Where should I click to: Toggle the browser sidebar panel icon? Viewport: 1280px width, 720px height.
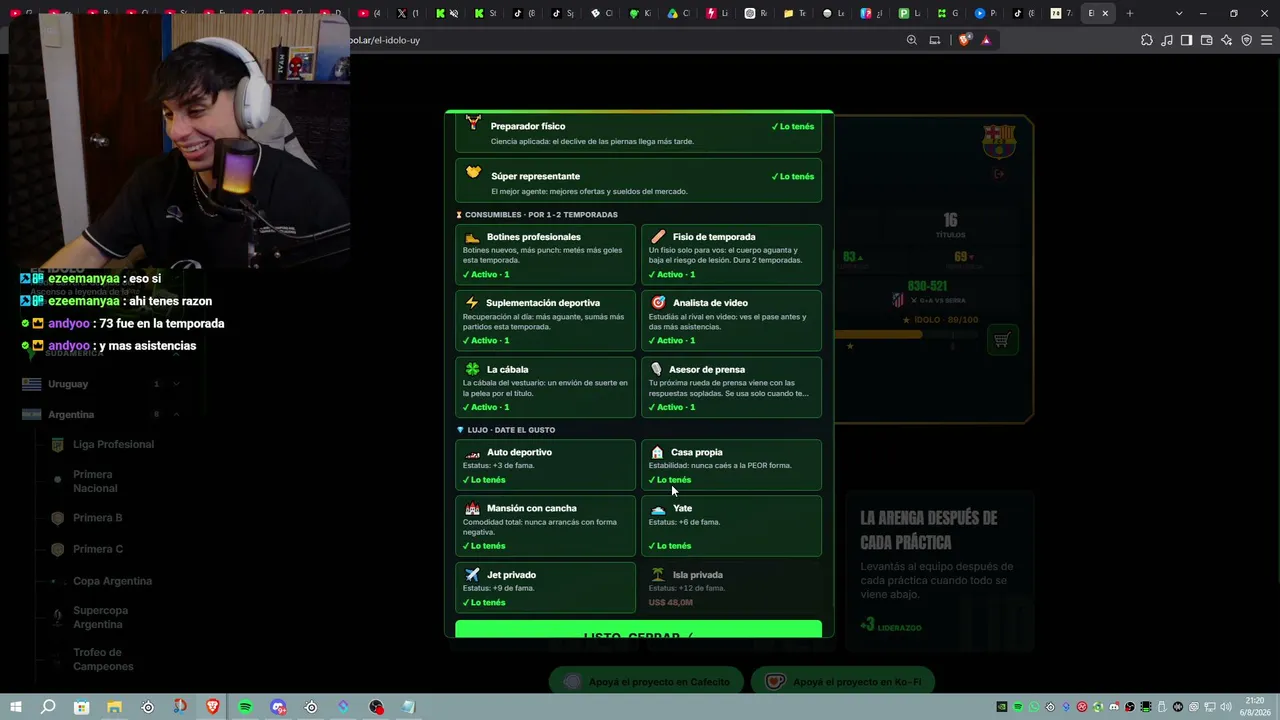click(x=1186, y=40)
